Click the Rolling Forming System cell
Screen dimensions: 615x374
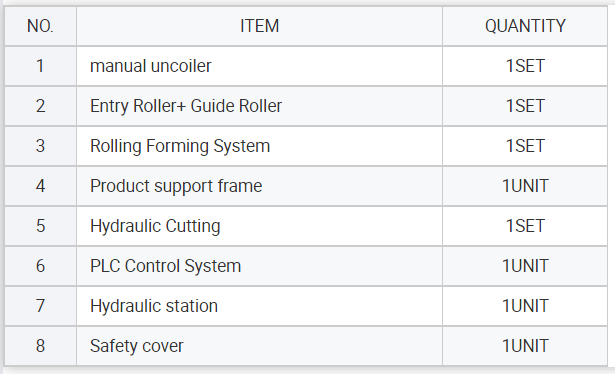(x=259, y=146)
